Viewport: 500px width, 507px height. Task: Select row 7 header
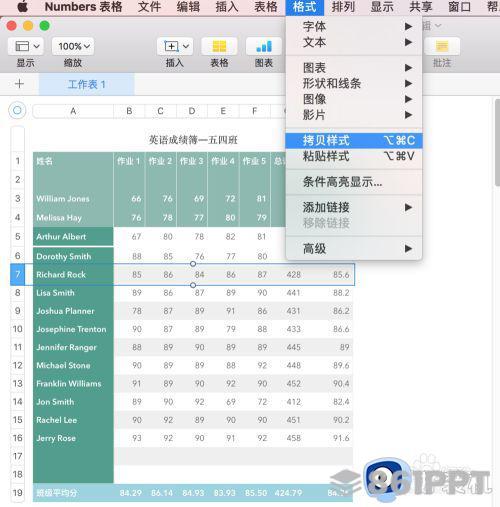click(18, 274)
